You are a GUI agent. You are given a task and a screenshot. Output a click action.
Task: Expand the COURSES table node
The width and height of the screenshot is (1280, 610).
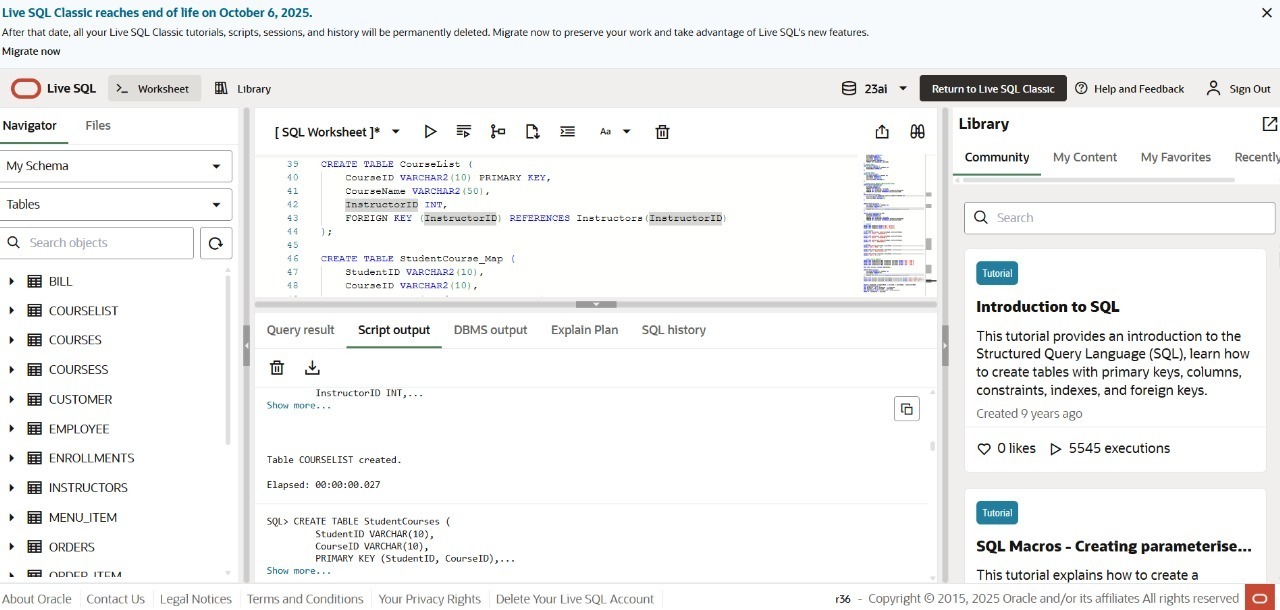pyautogui.click(x=11, y=340)
